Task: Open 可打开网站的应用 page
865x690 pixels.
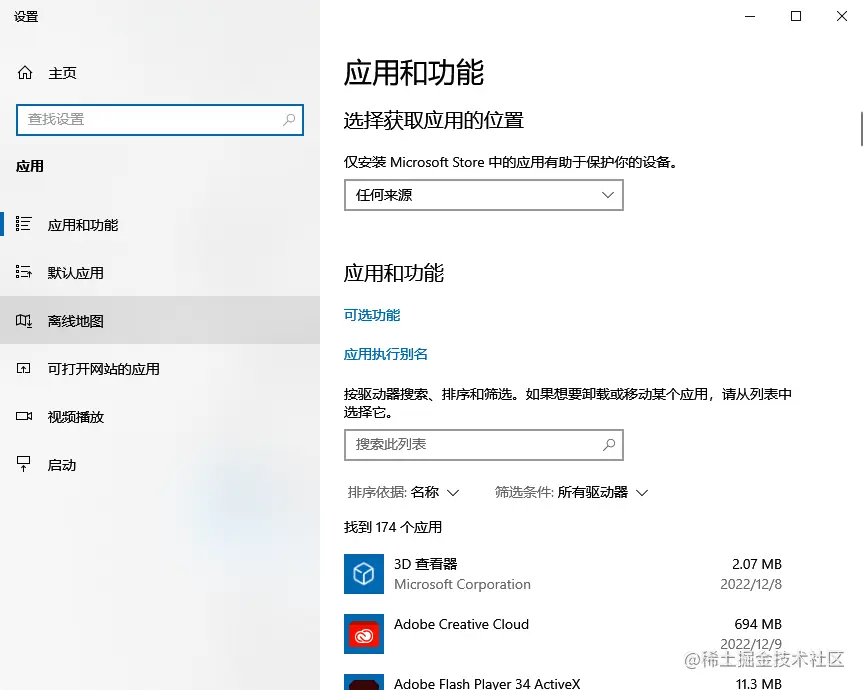Action: point(160,368)
